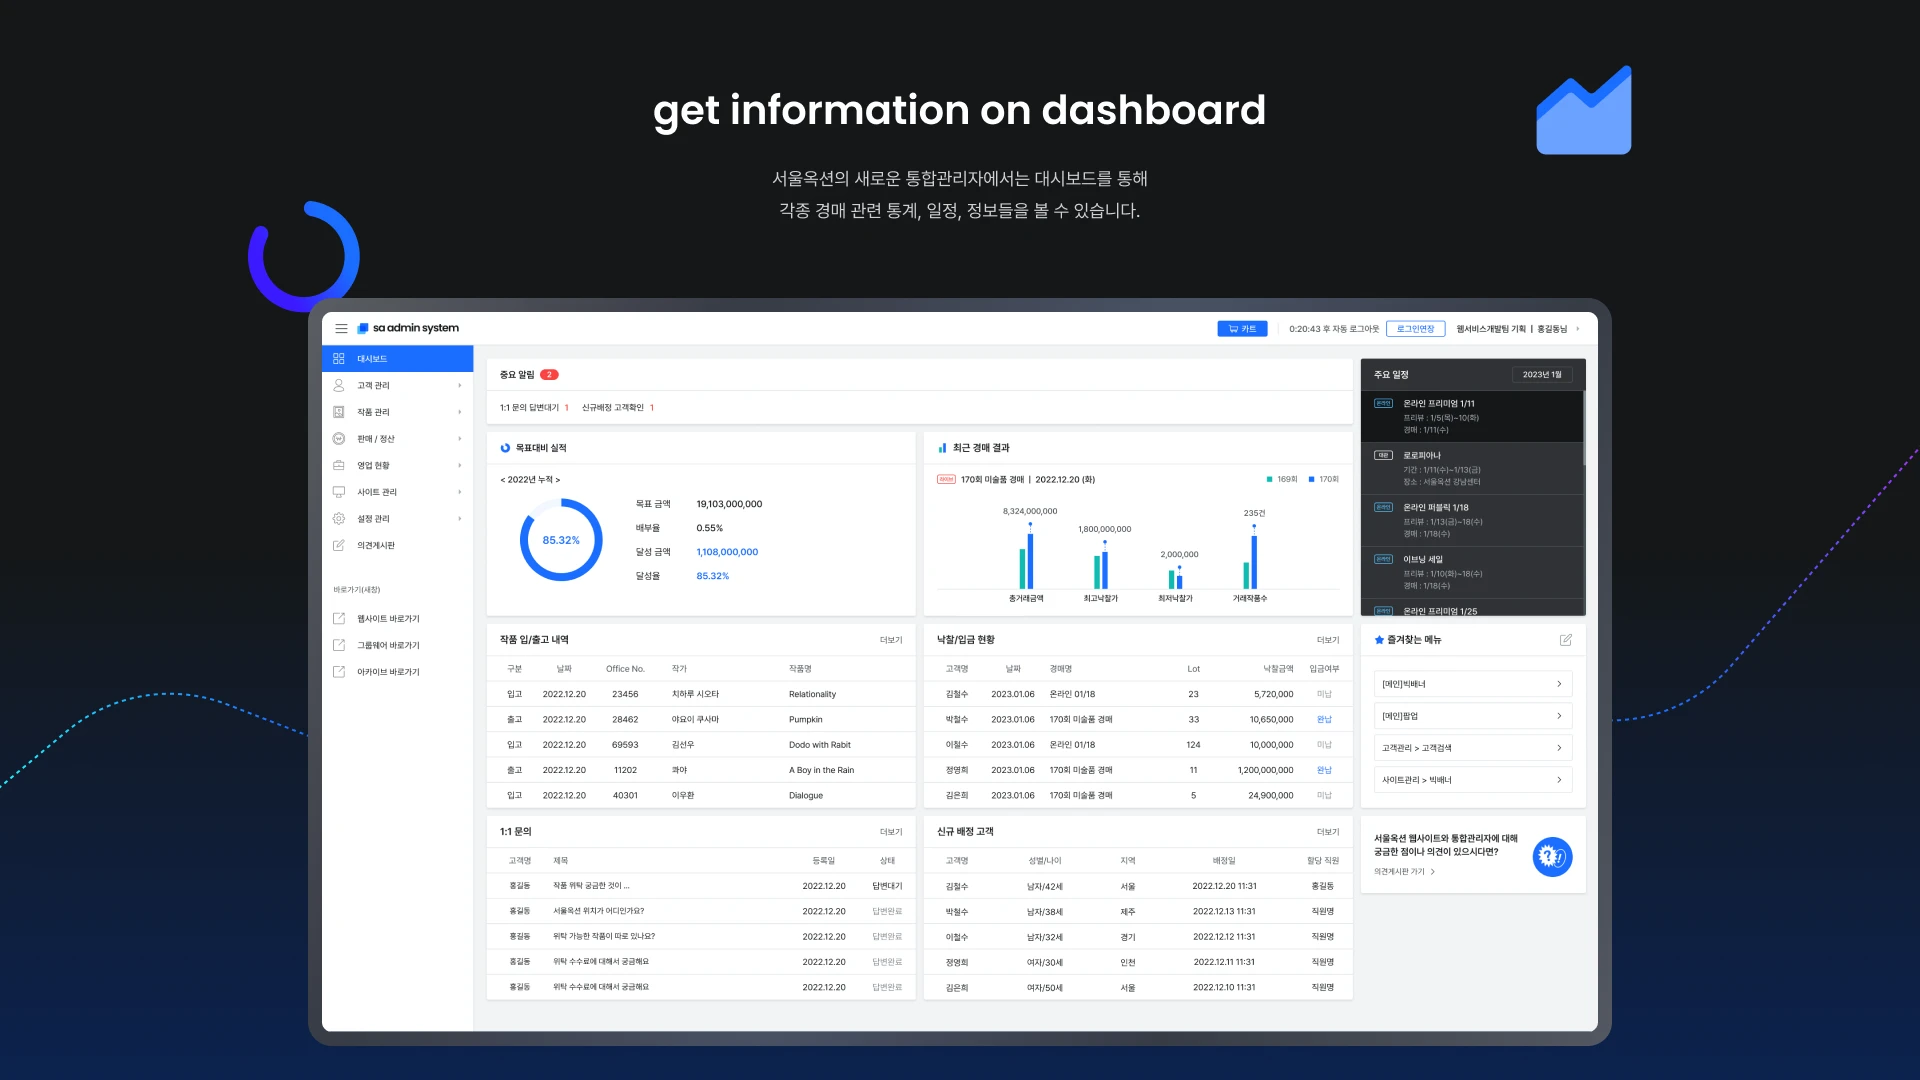1920x1080 pixels.
Task: Open the 2023년 1월 month selector
Action: [1542, 375]
